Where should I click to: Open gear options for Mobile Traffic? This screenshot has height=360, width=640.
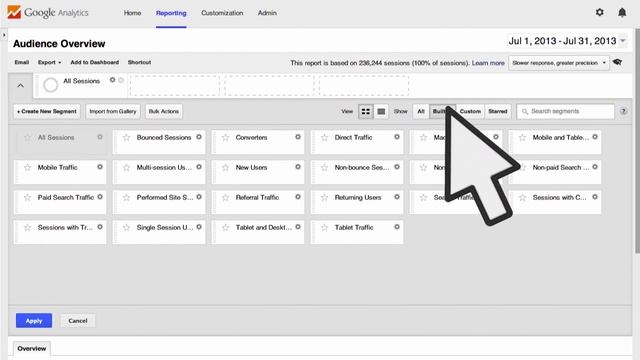point(100,167)
